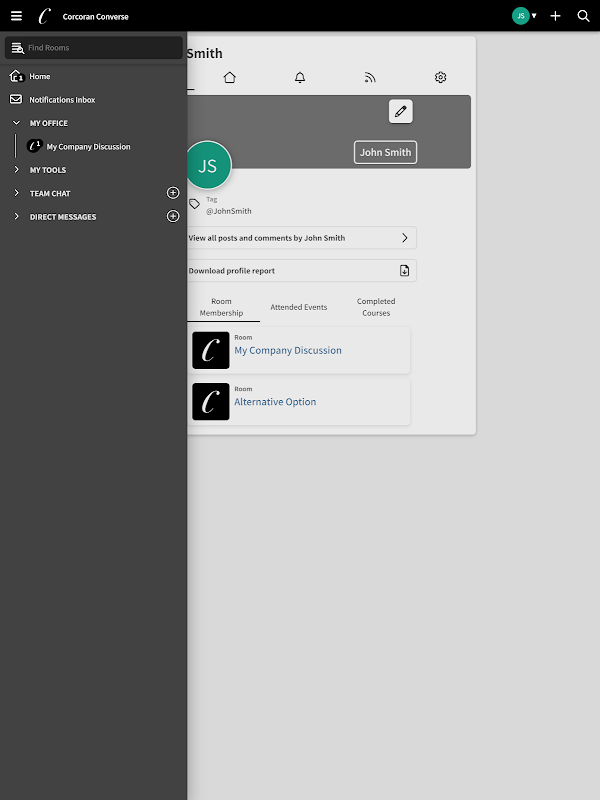Click the Corcoran Converse title text

click(x=95, y=16)
